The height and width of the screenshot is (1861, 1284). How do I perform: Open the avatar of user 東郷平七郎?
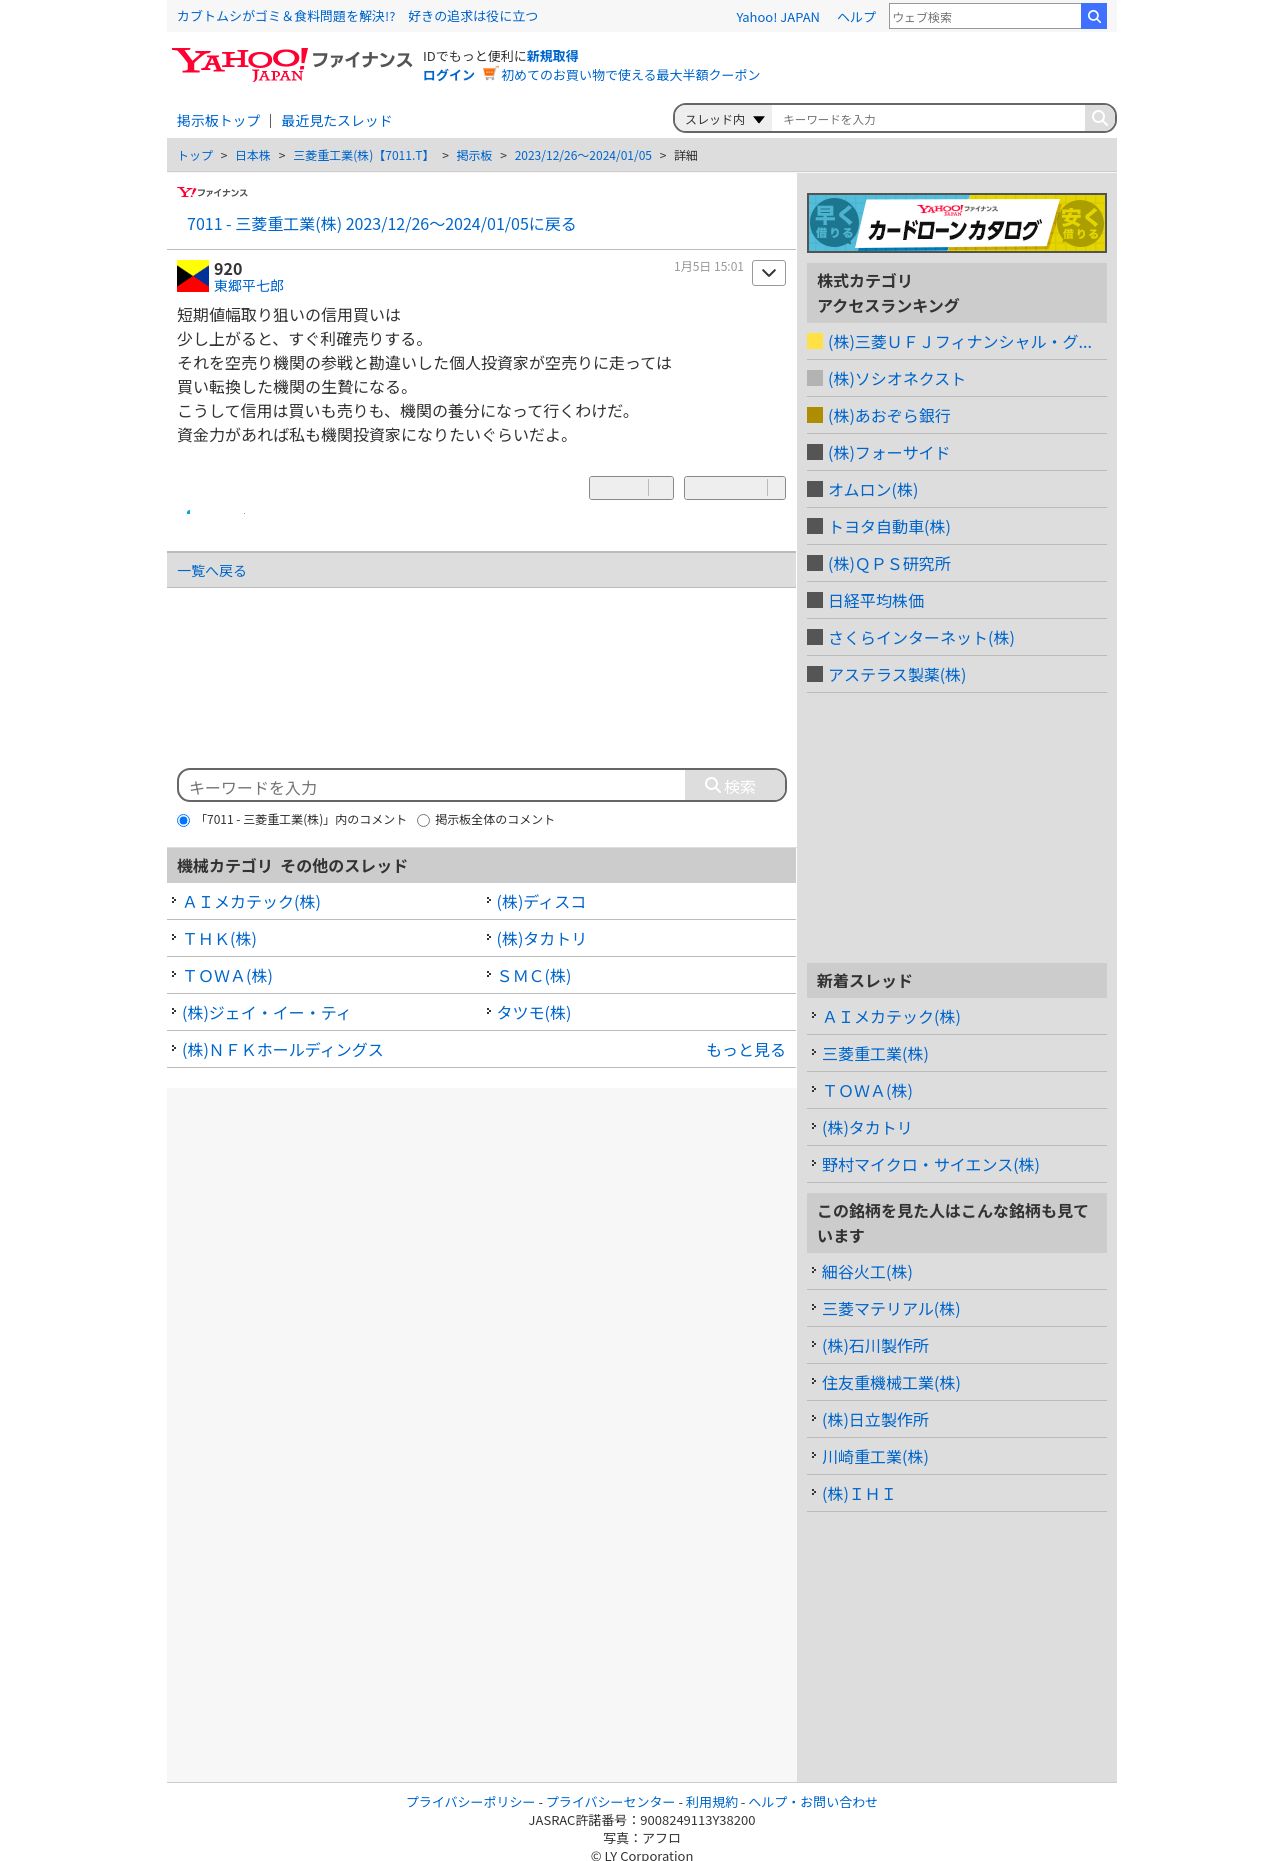point(193,276)
